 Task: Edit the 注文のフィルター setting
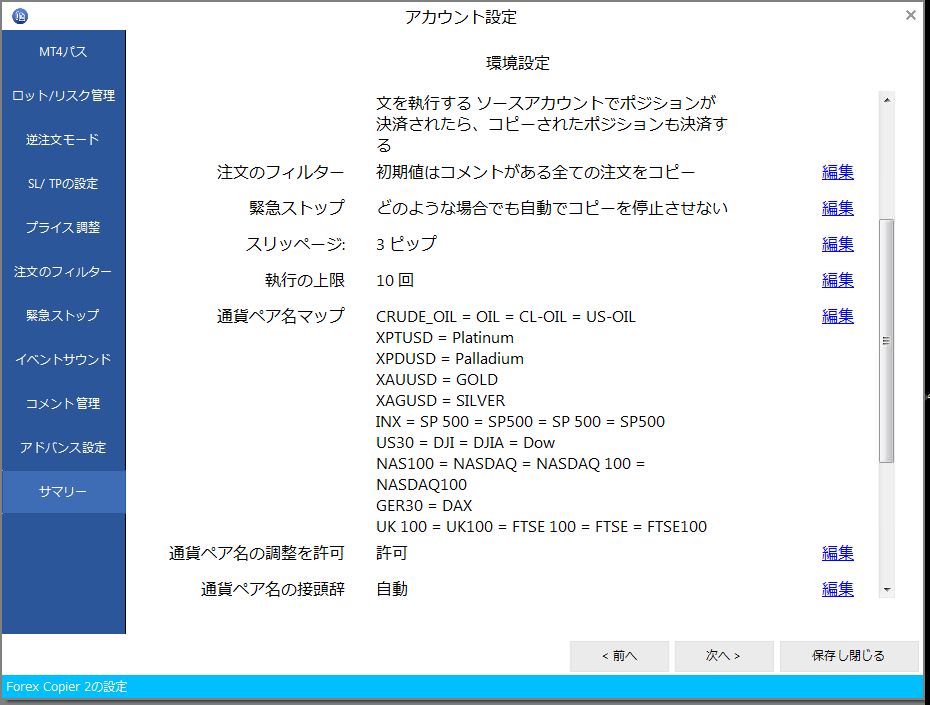(x=837, y=172)
